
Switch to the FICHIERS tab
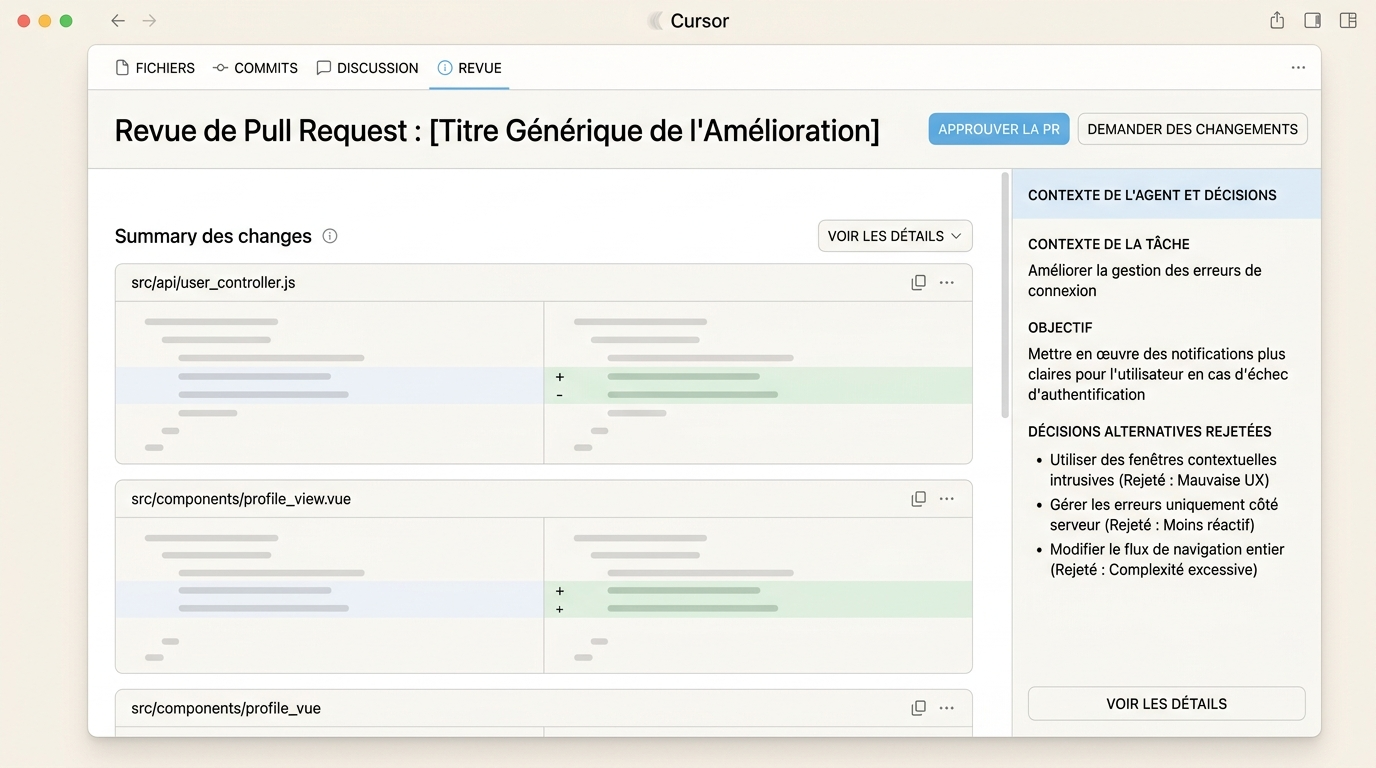pos(155,68)
